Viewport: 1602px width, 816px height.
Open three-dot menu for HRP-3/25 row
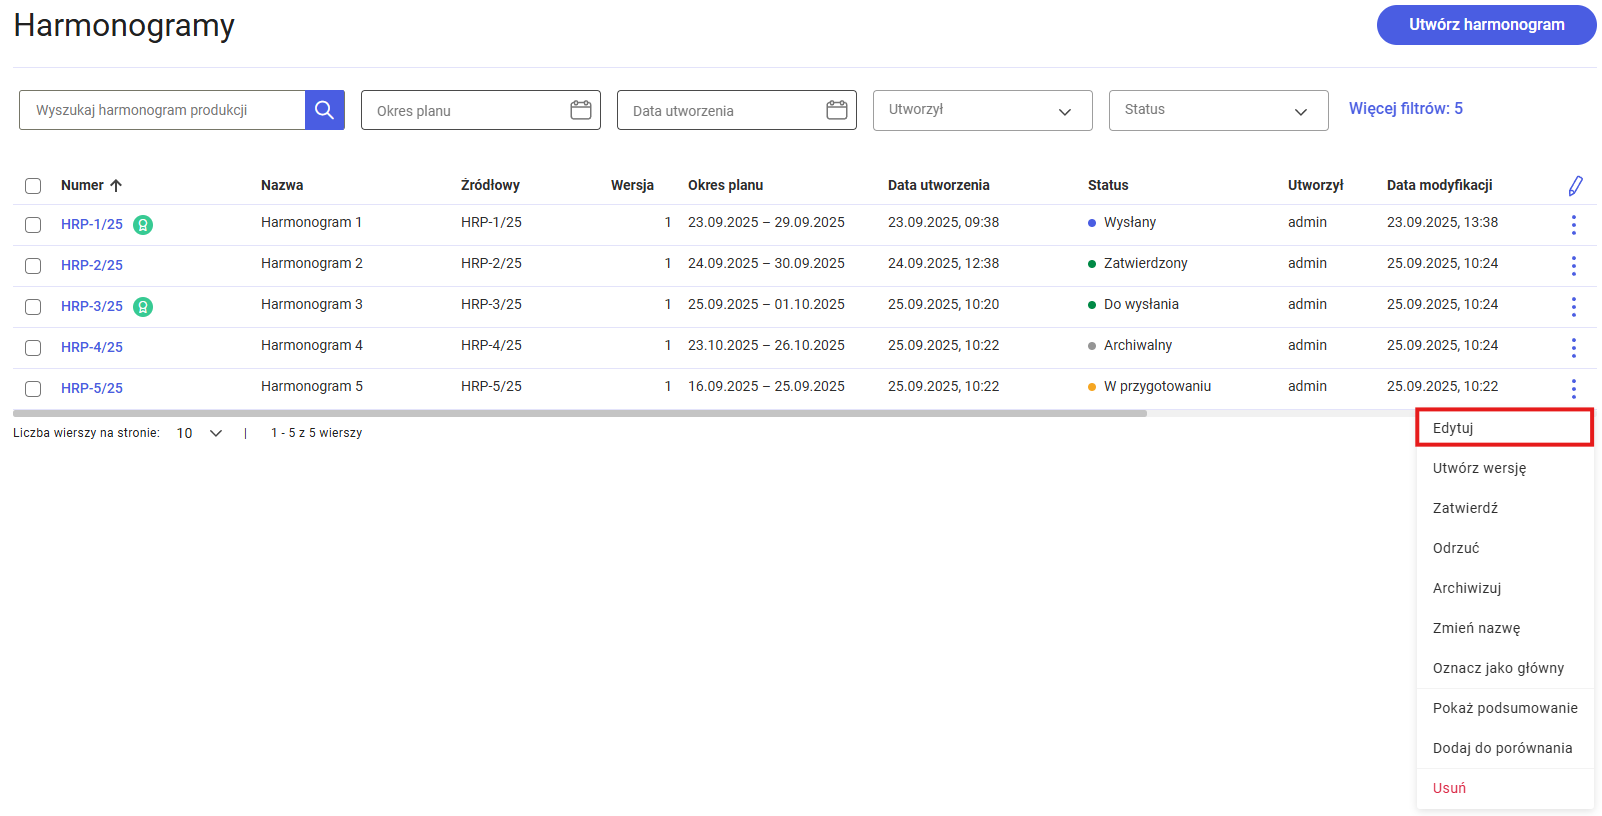pyautogui.click(x=1573, y=306)
